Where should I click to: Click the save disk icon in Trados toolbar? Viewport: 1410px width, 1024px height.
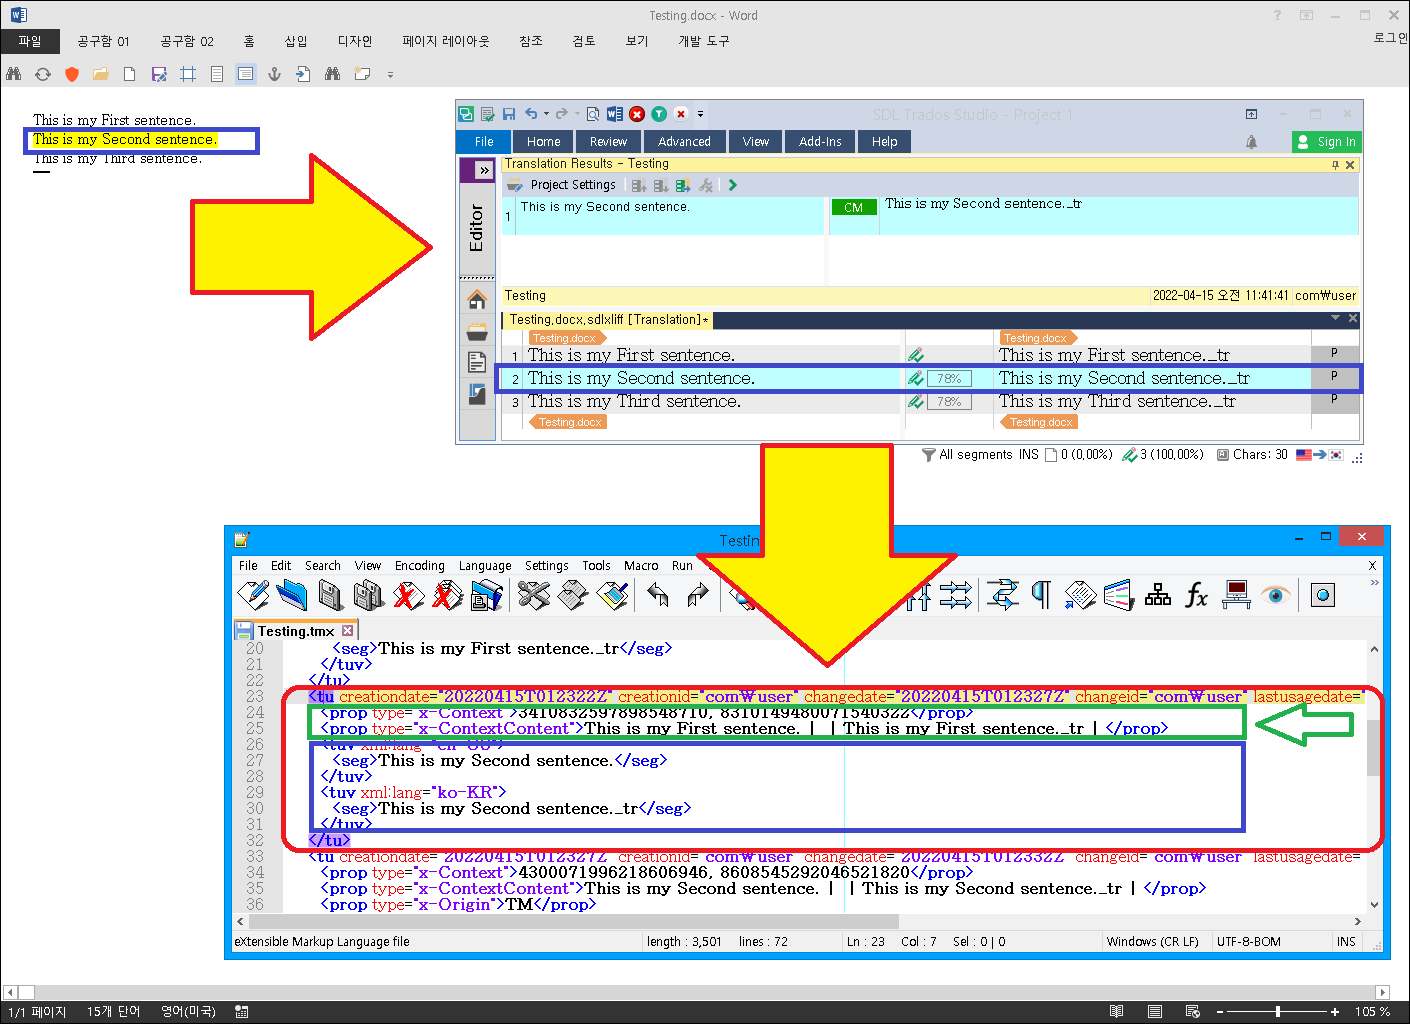509,114
